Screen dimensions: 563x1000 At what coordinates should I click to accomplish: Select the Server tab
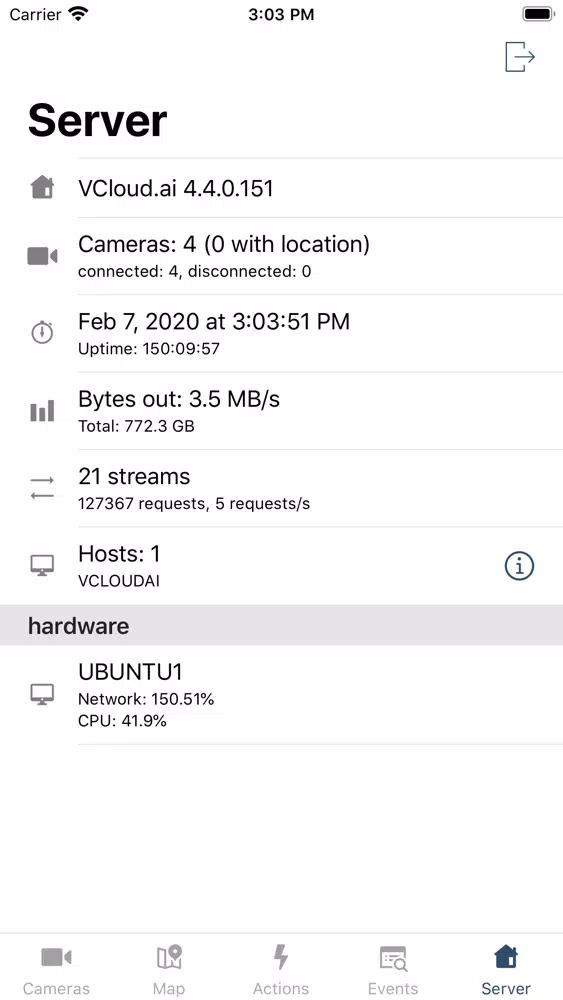[x=506, y=969]
